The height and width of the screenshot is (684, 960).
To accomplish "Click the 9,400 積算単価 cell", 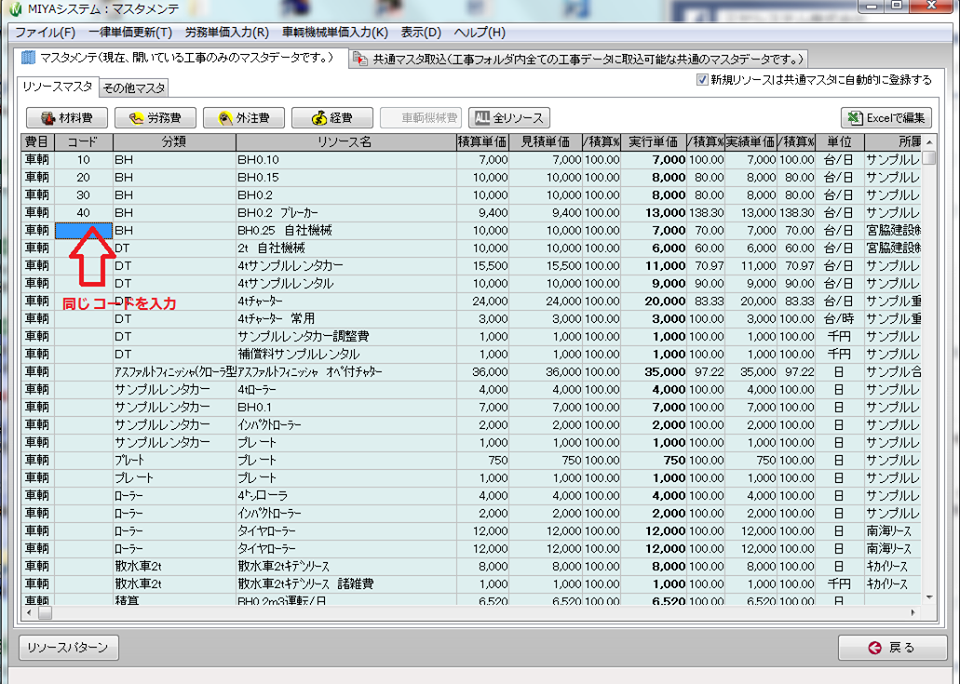I will [x=482, y=213].
